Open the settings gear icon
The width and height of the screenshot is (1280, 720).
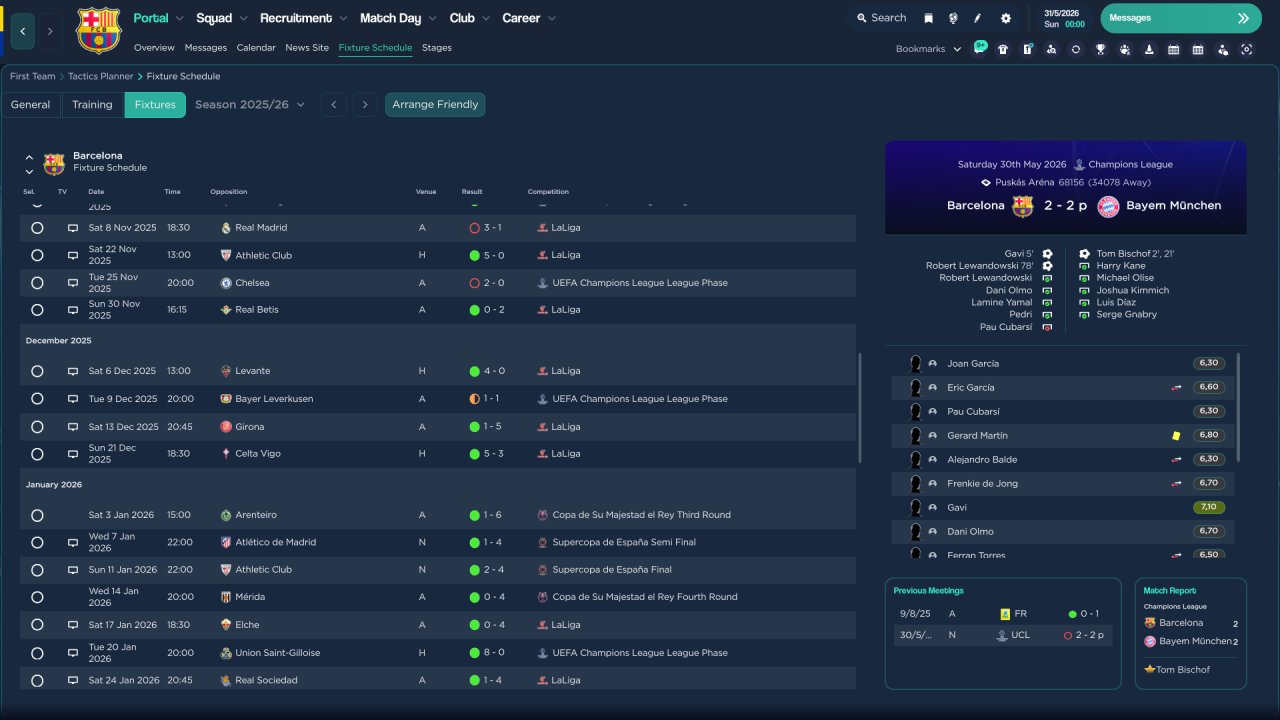(x=1005, y=18)
